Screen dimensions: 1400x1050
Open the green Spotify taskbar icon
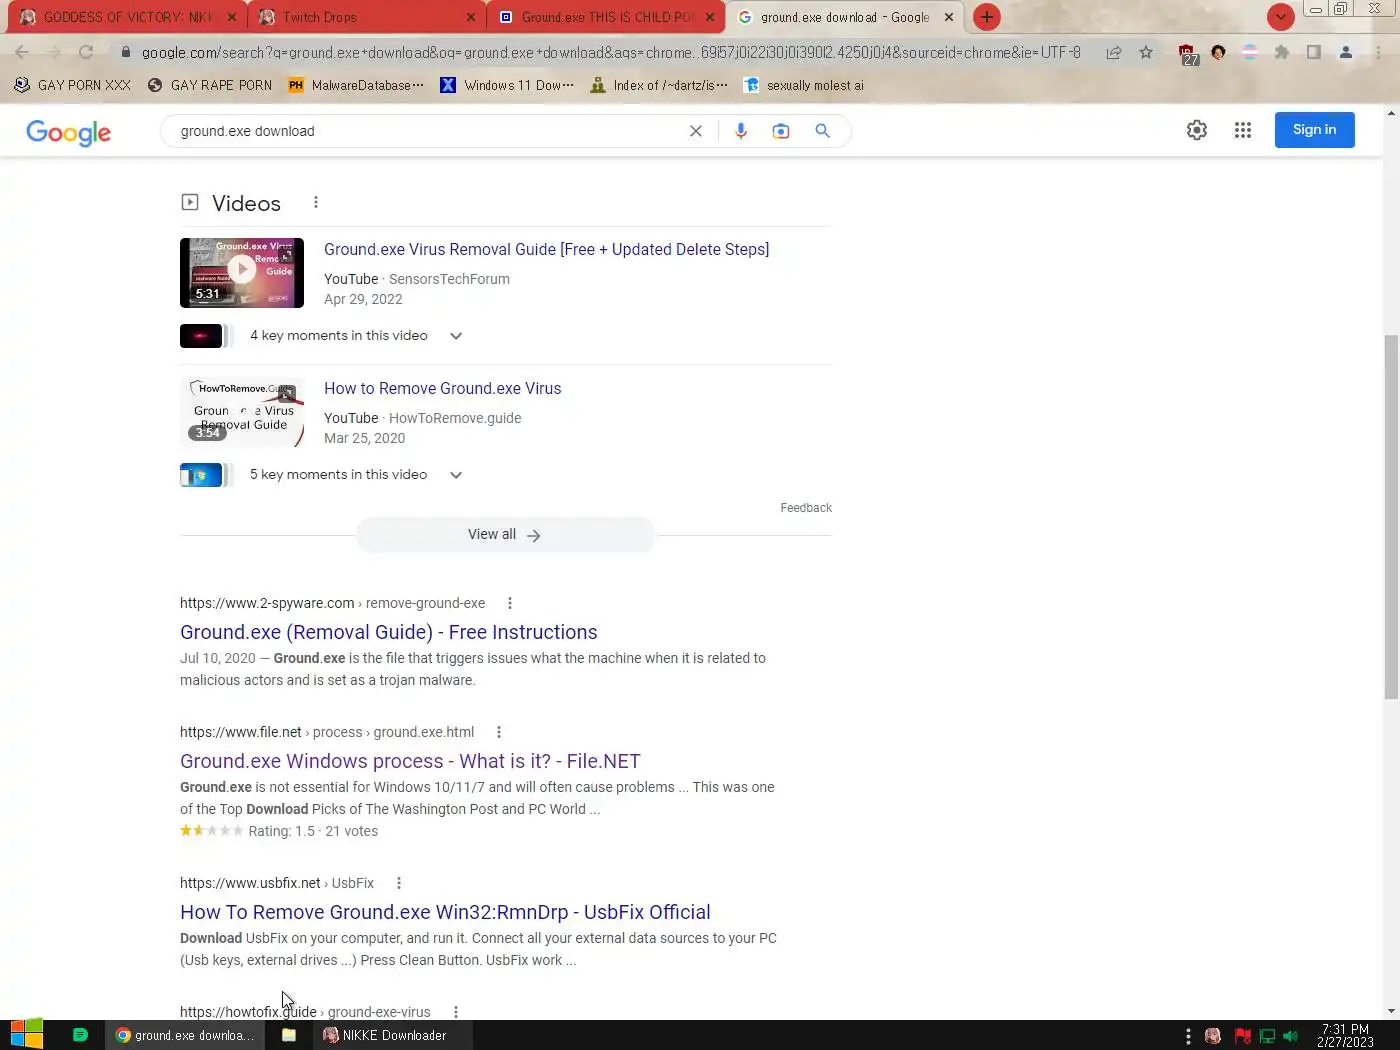[x=81, y=1035]
